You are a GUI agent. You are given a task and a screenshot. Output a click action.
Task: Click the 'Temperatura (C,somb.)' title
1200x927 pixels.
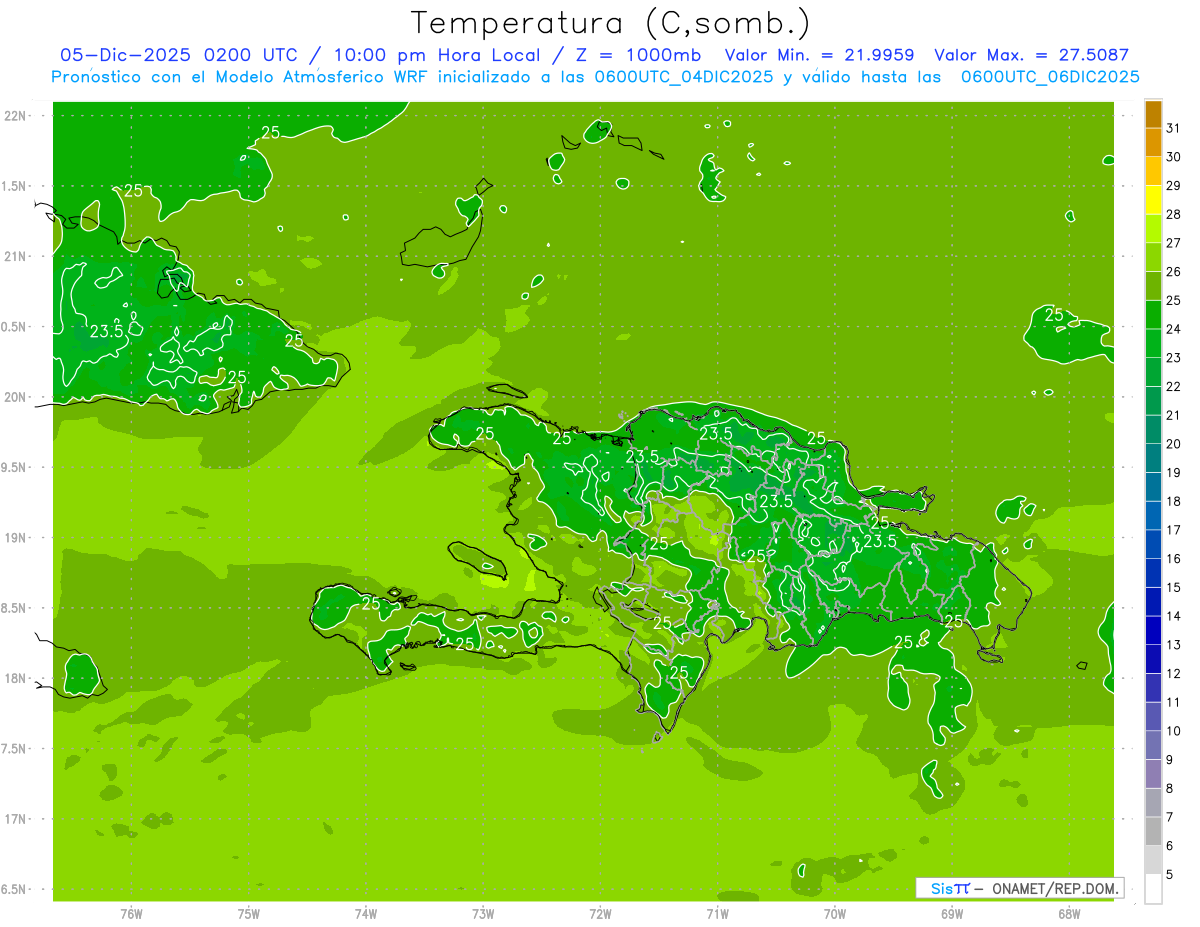tap(611, 23)
